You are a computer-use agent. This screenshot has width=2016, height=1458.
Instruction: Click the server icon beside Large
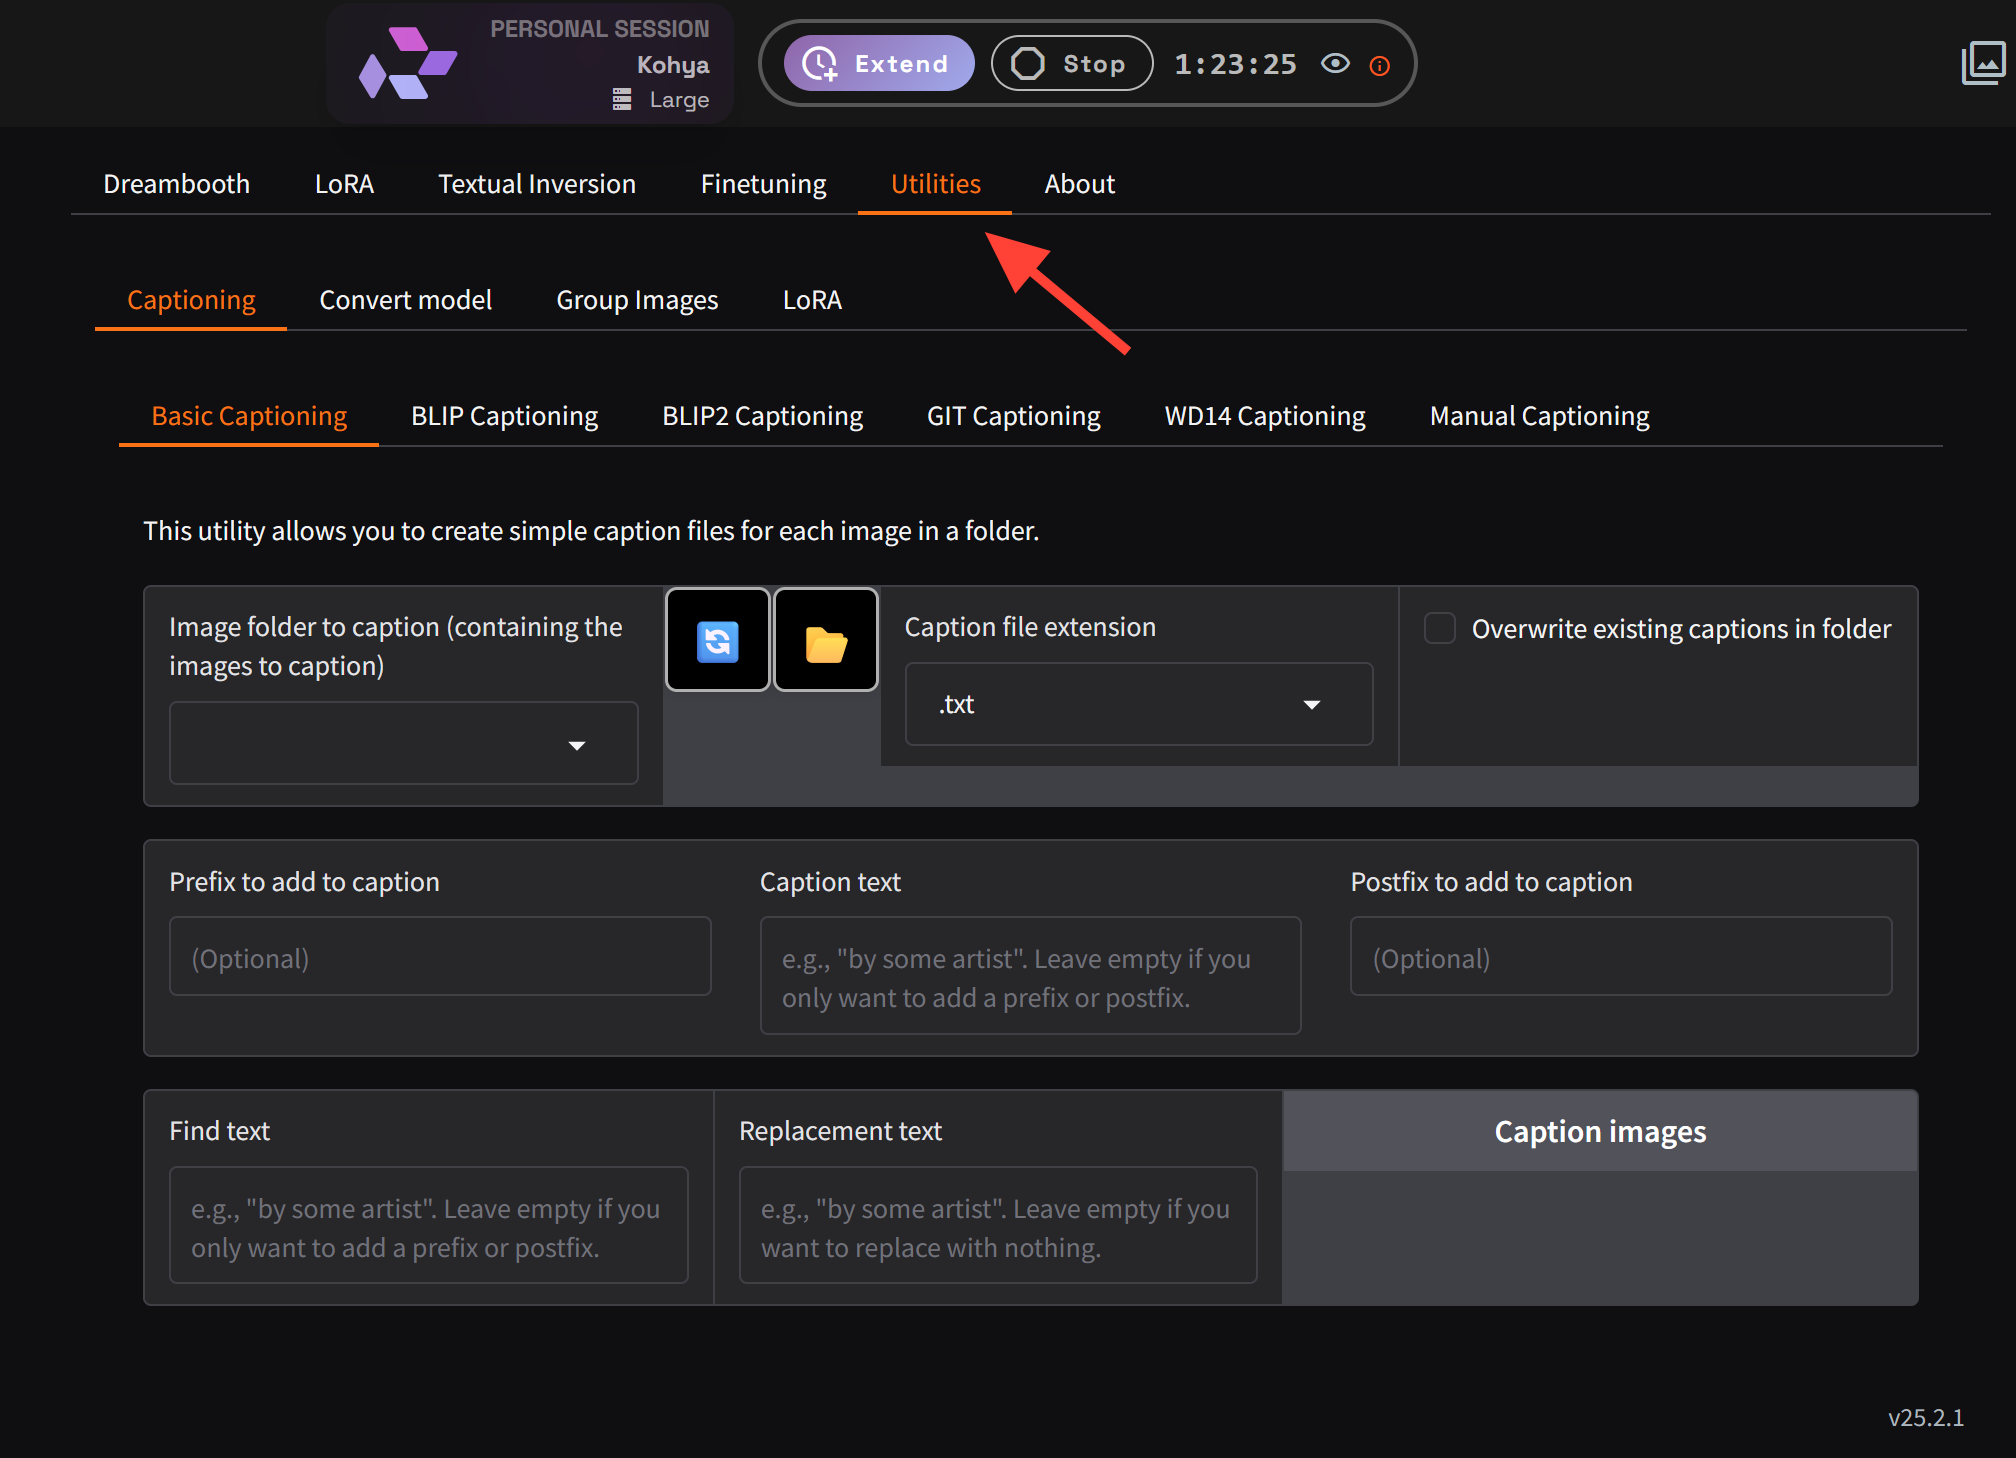pyautogui.click(x=622, y=100)
